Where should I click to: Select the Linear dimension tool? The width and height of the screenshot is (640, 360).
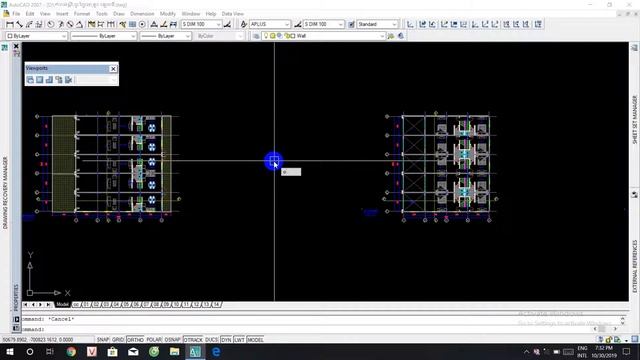pos(10,24)
